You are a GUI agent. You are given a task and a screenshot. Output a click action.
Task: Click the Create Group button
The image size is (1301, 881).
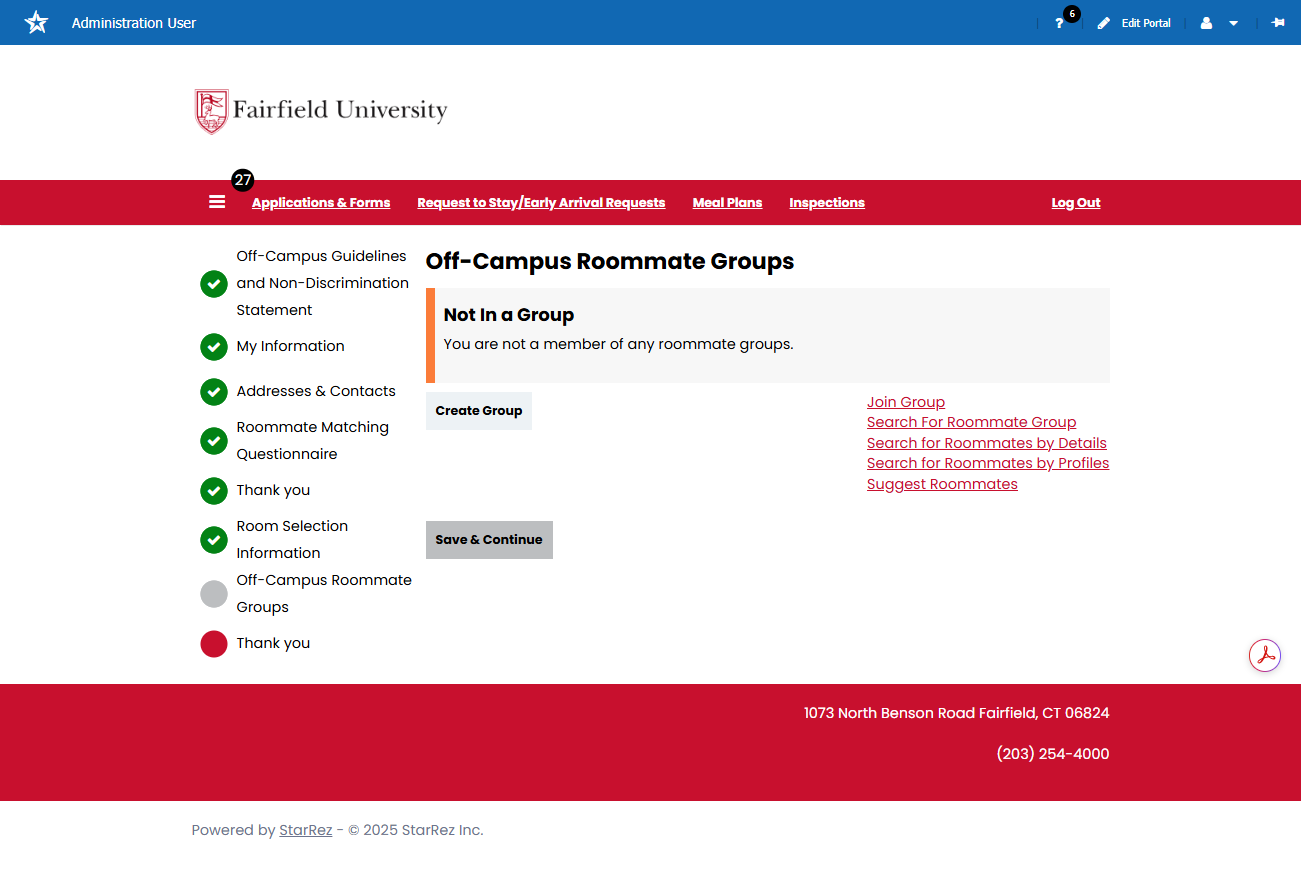[x=479, y=411]
